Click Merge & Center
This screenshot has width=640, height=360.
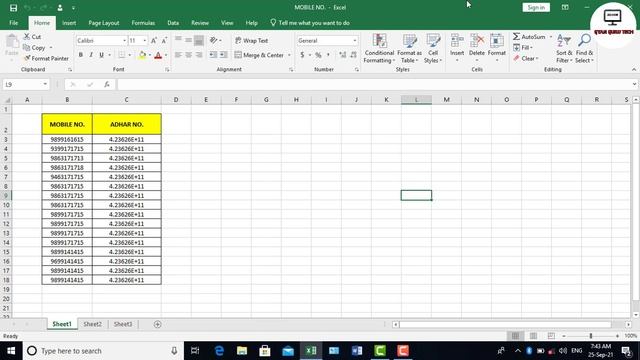click(x=259, y=55)
